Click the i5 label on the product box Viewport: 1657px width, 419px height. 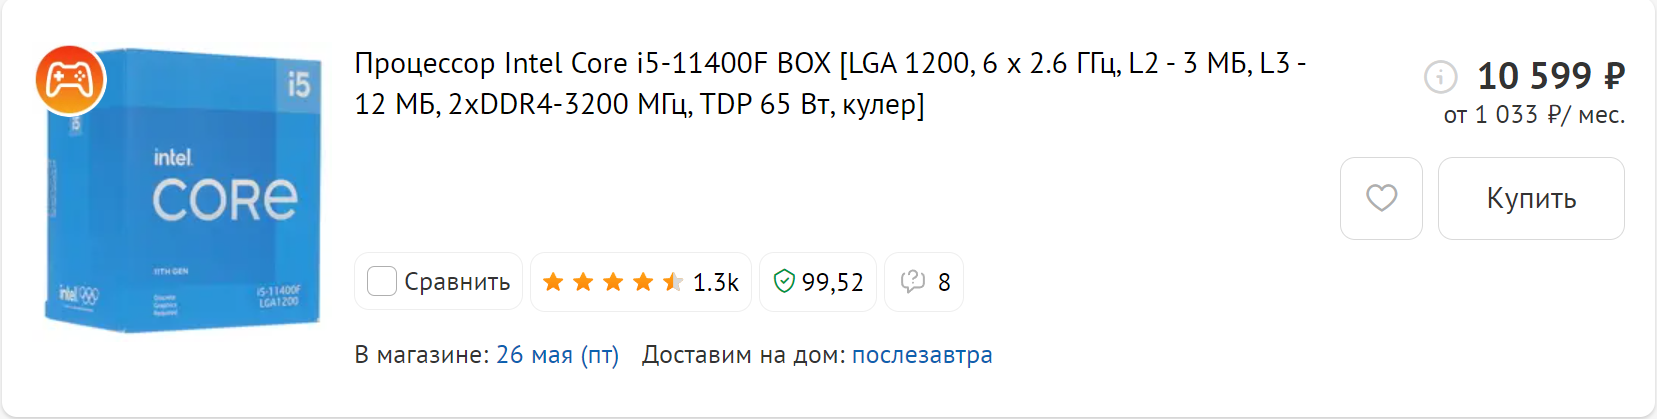coord(298,84)
